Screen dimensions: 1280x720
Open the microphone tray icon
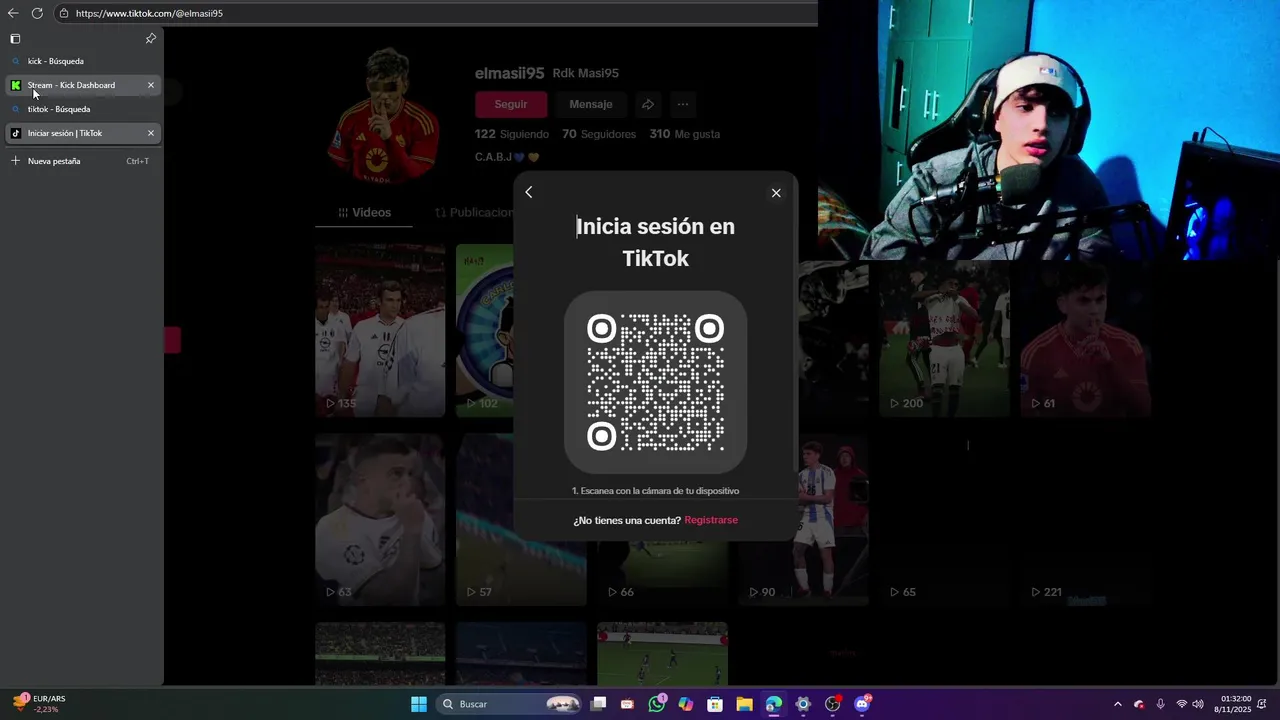1160,704
